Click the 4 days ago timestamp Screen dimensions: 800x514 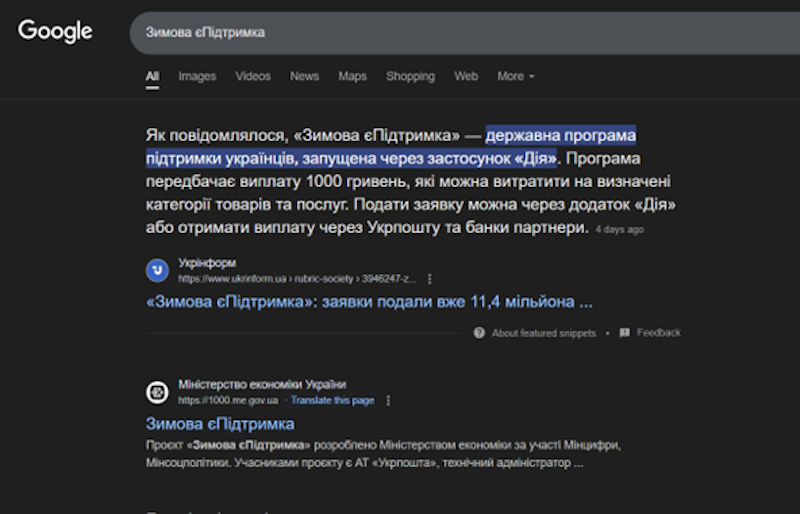pos(619,230)
